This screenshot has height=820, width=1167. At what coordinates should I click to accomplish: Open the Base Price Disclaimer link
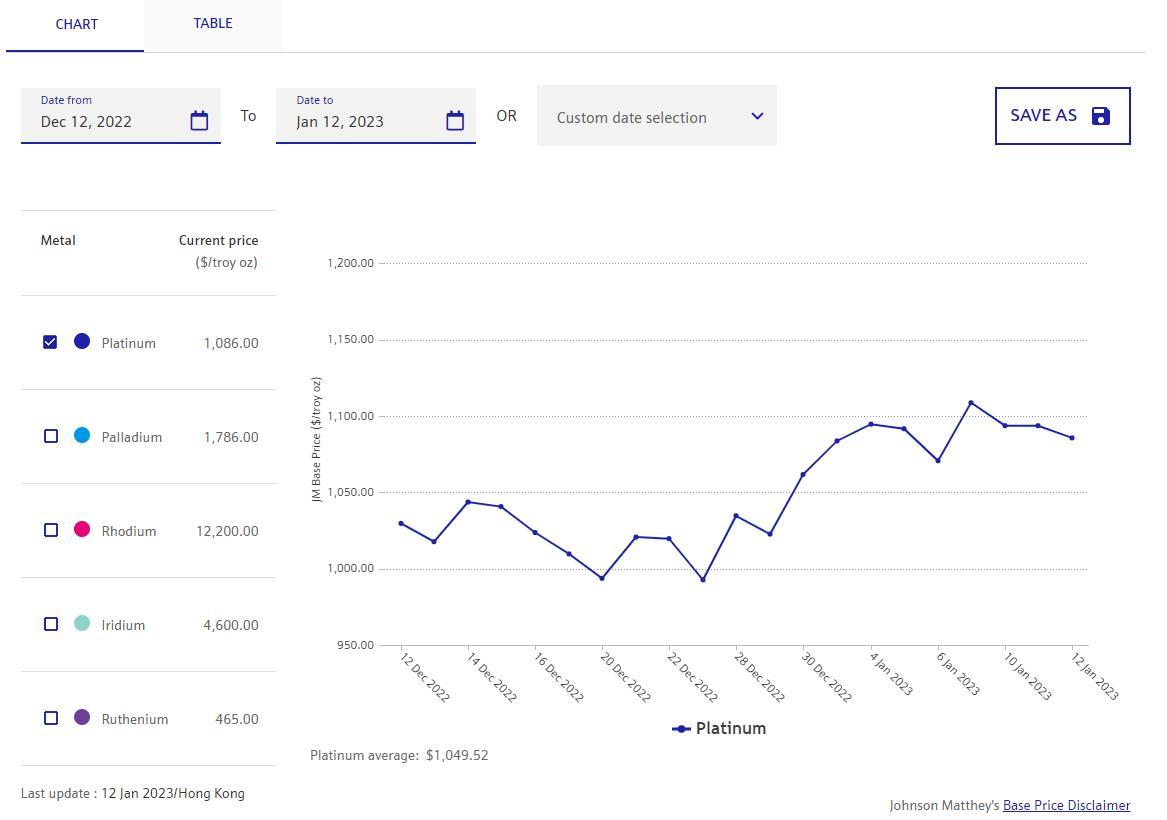click(x=1066, y=805)
